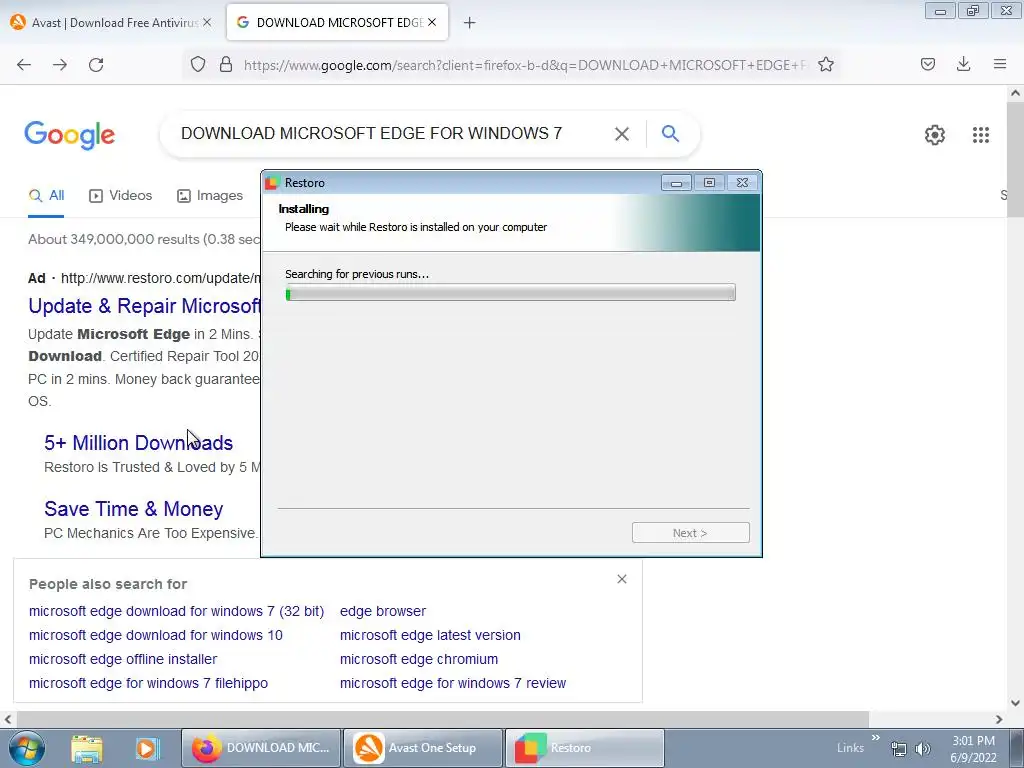The width and height of the screenshot is (1024, 768).
Task: Open the 5+ Million Downloads link
Action: coord(138,443)
